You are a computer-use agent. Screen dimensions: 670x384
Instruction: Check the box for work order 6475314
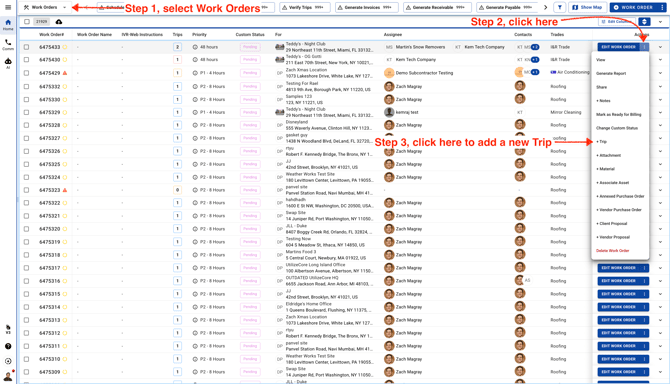26,307
